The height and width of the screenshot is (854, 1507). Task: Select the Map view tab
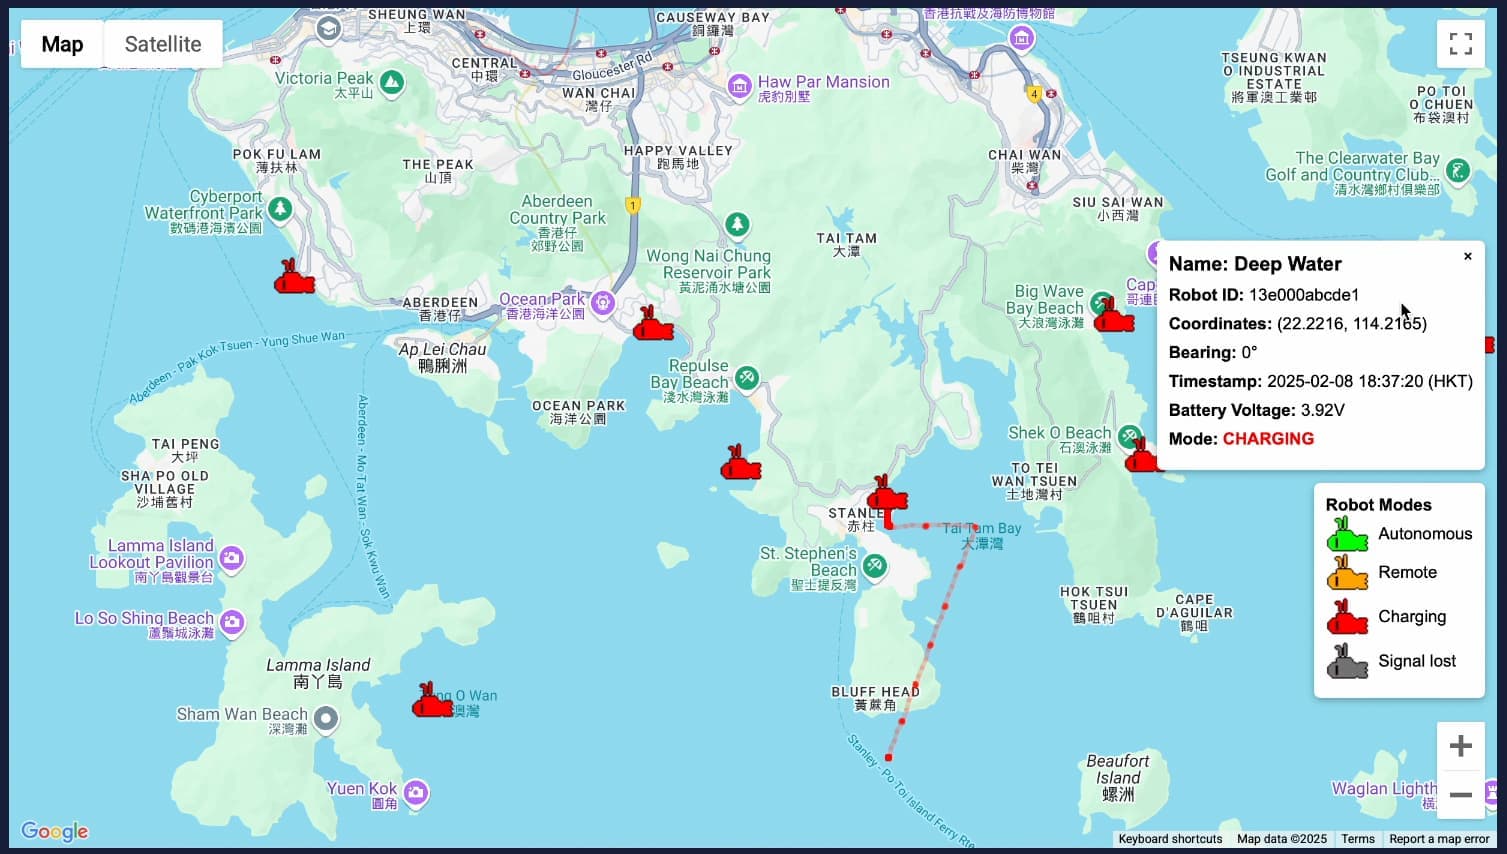[62, 44]
